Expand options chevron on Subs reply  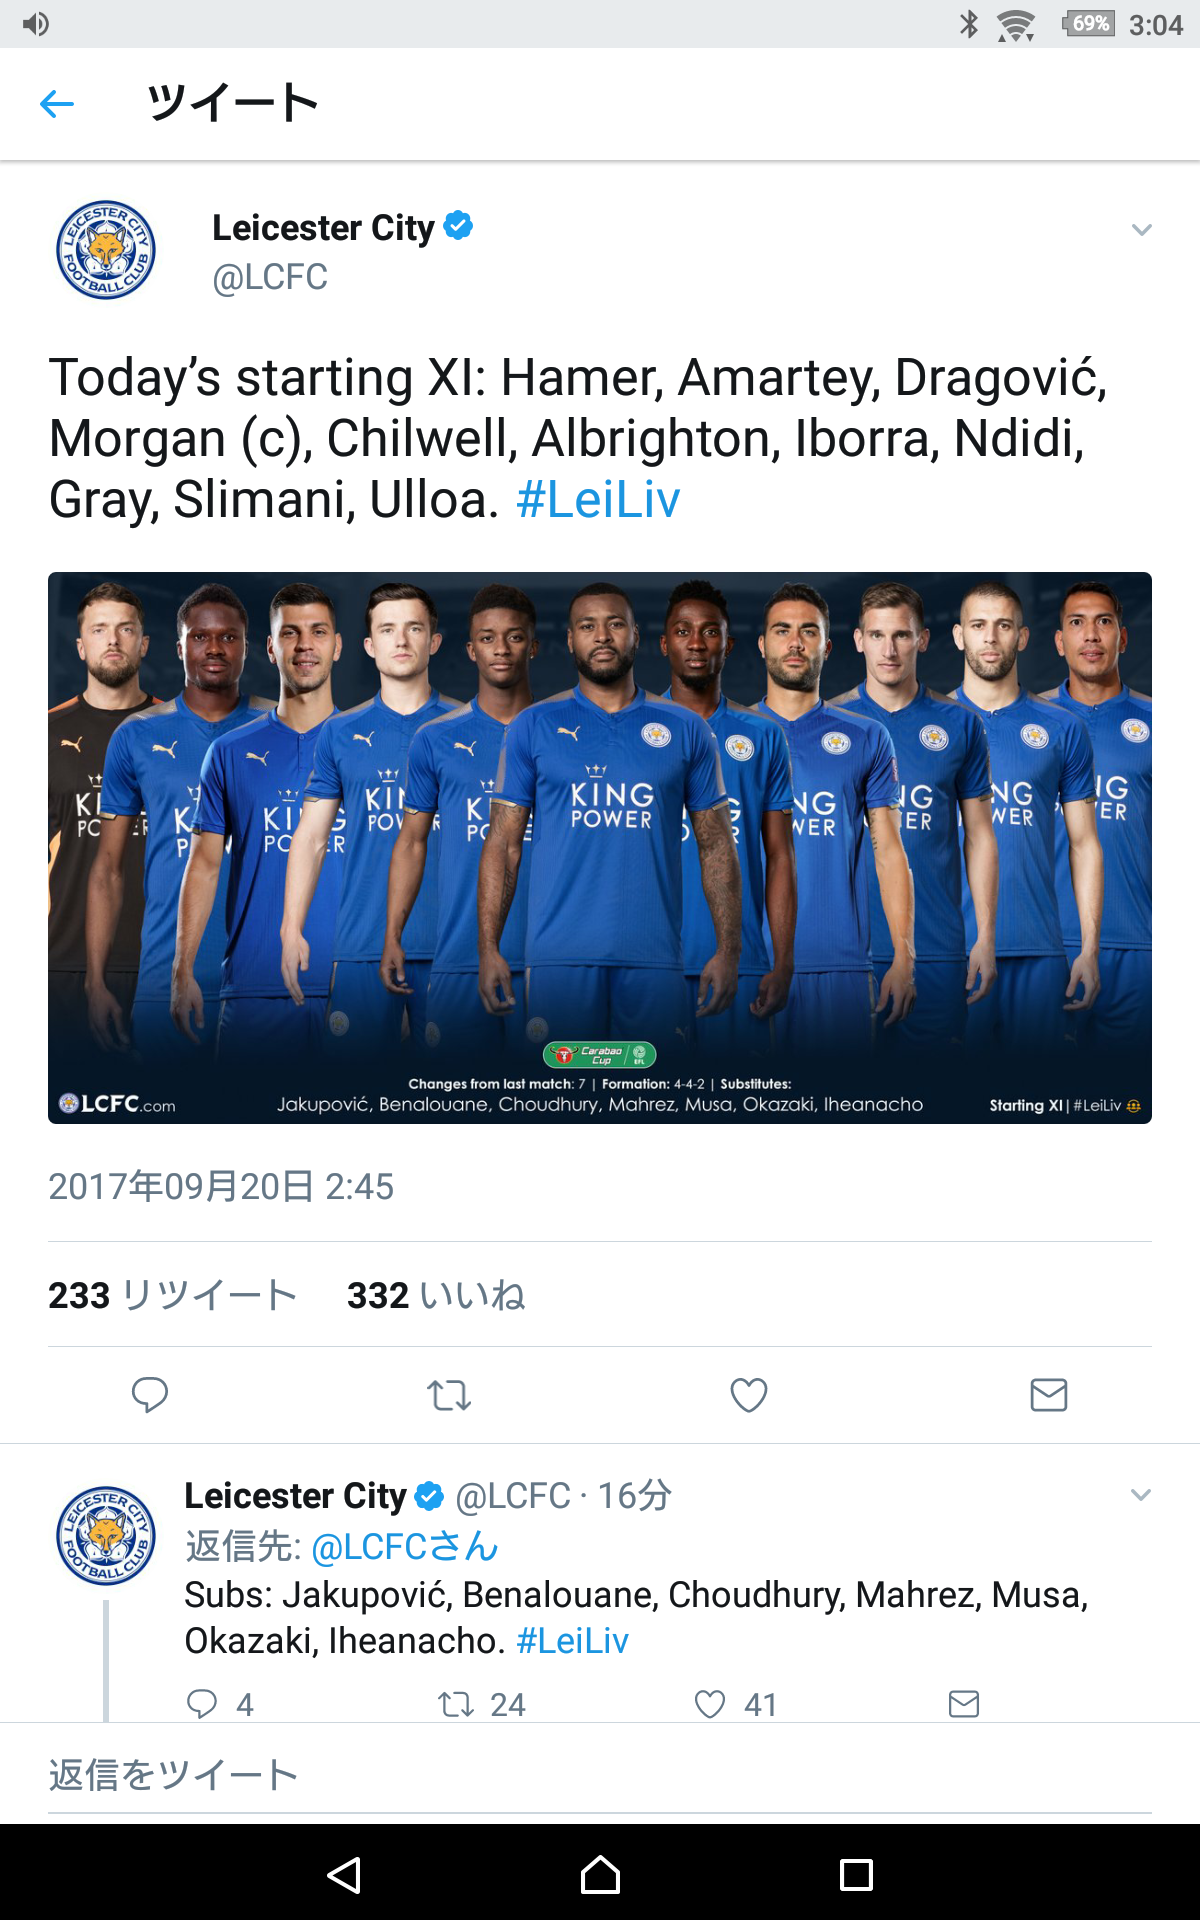(1141, 1495)
